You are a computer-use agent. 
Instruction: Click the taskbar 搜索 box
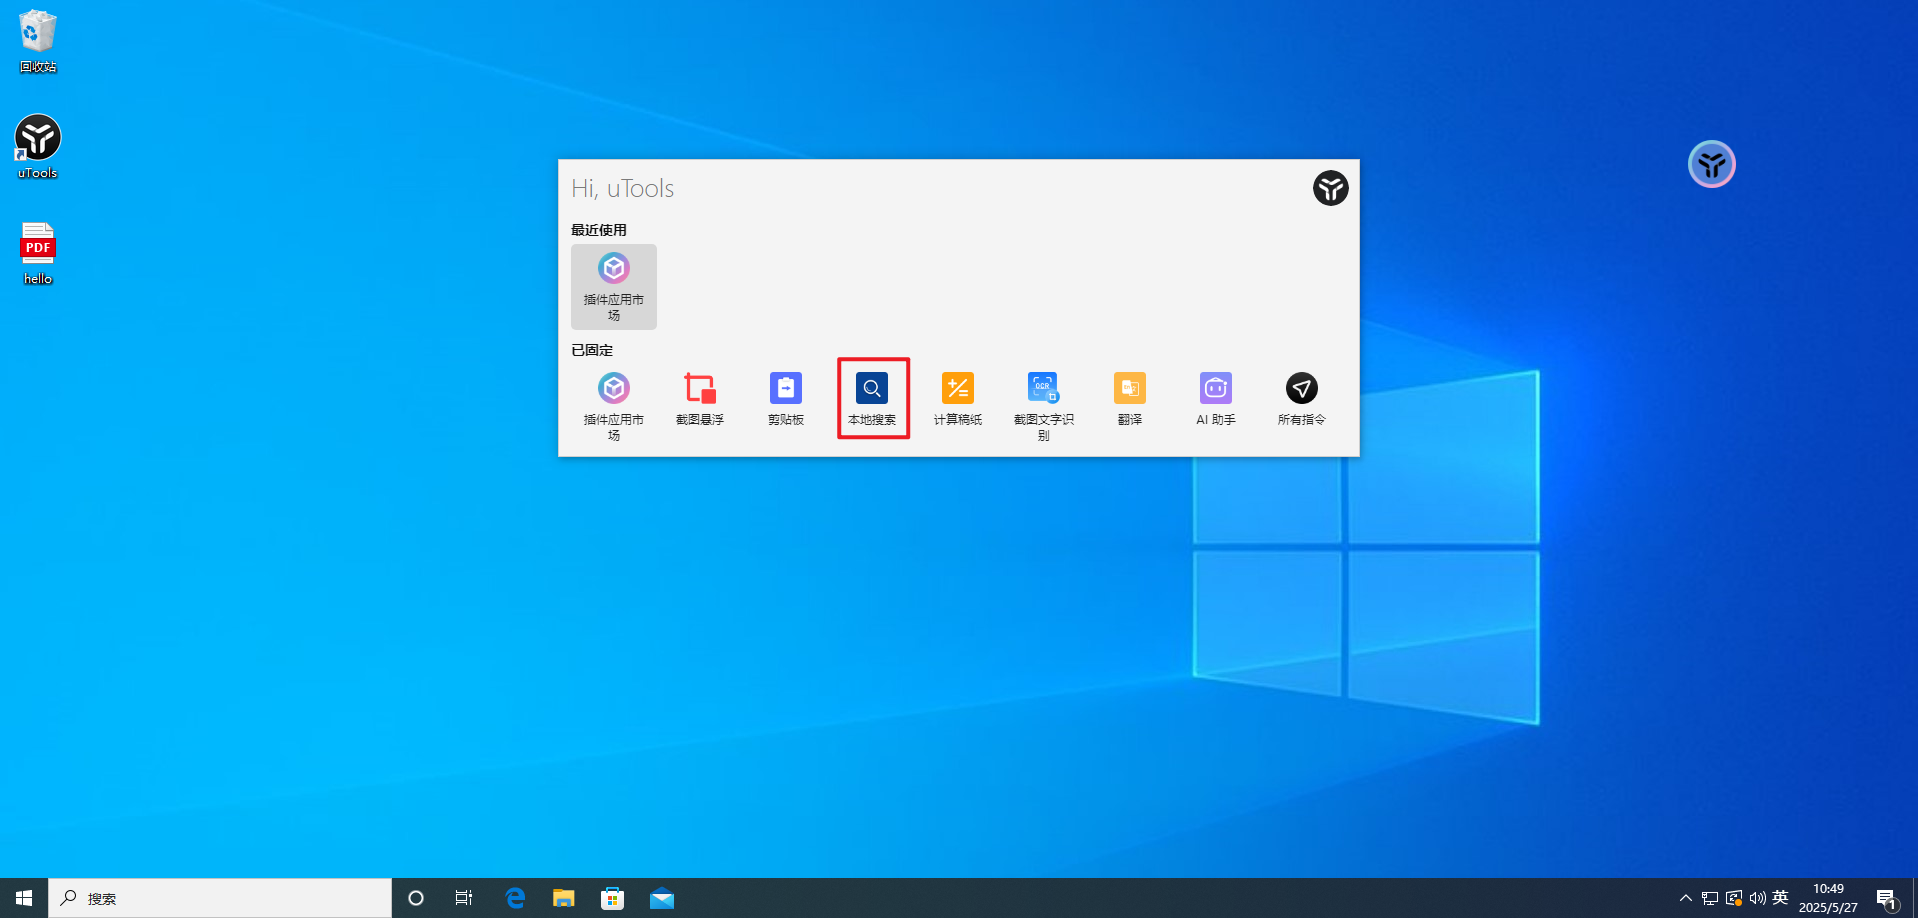click(220, 898)
